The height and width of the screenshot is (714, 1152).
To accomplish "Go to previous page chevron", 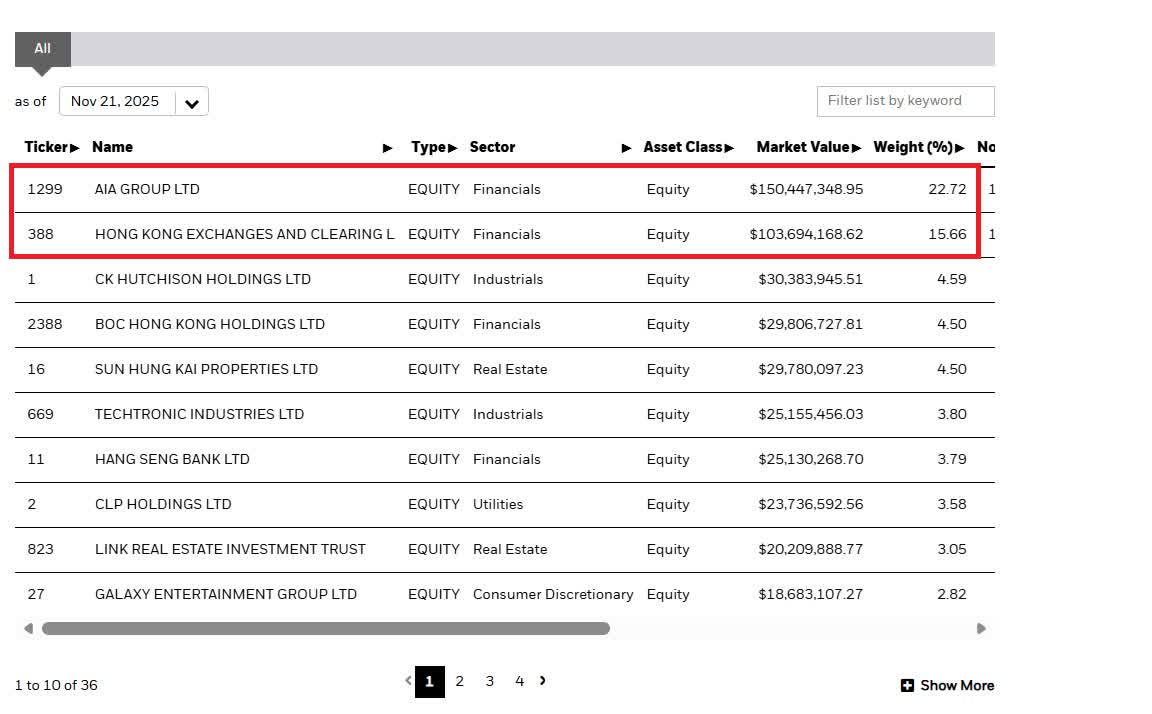I will (408, 681).
